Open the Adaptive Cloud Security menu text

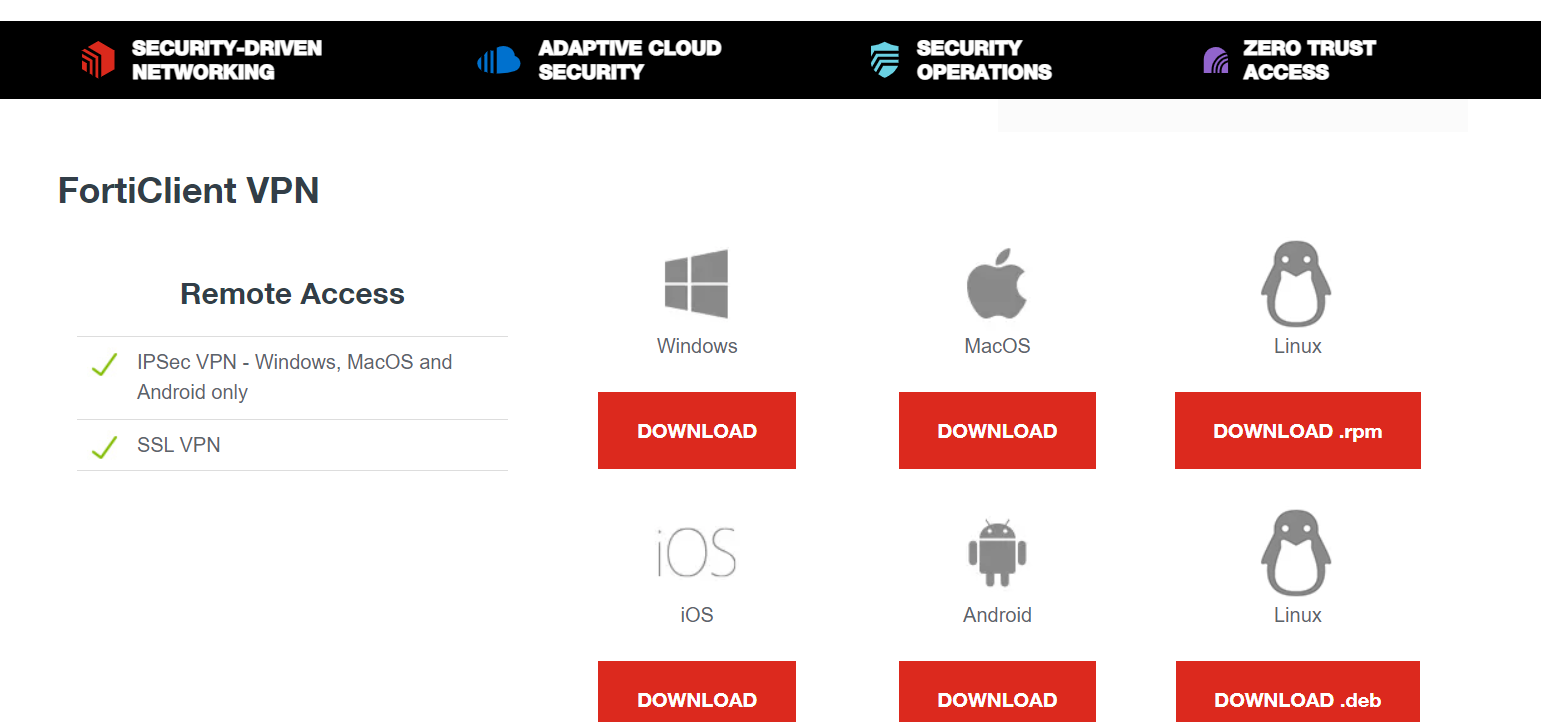pos(629,60)
